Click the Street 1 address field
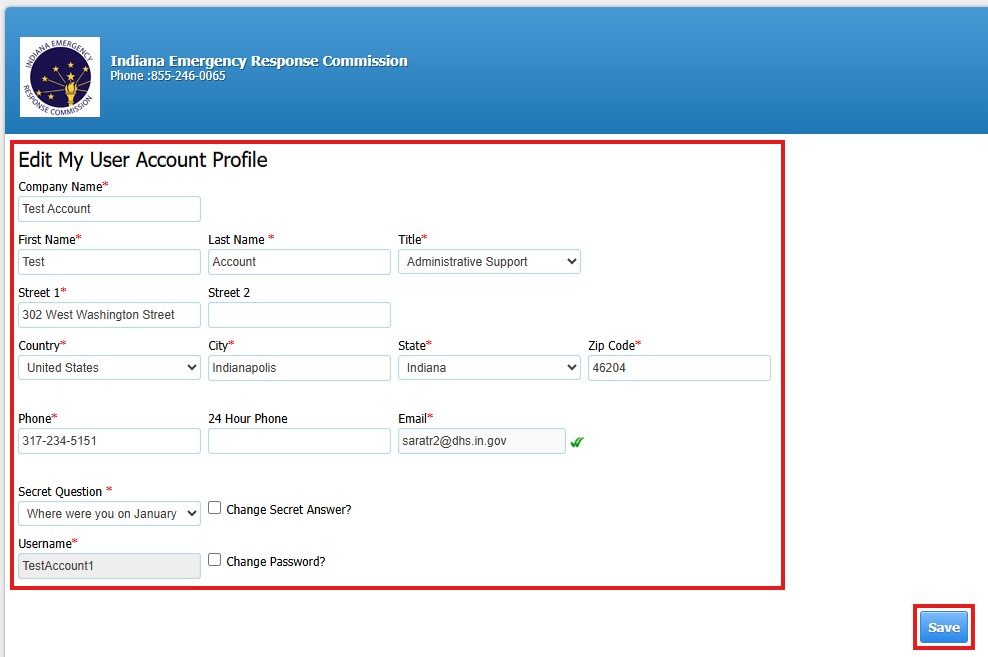The height and width of the screenshot is (657, 988). pos(108,314)
